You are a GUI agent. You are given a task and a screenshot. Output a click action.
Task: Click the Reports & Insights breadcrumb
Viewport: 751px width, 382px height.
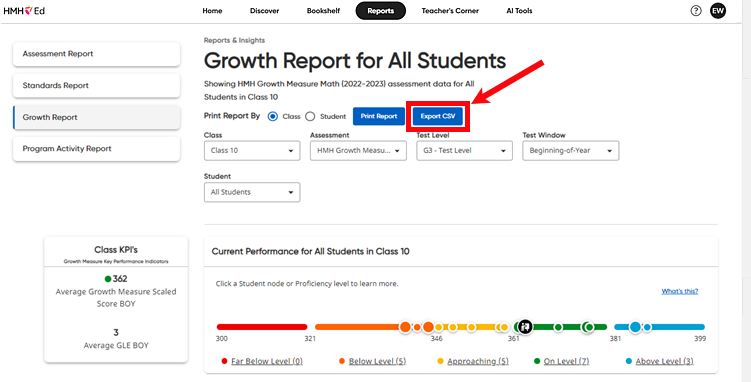[234, 40]
